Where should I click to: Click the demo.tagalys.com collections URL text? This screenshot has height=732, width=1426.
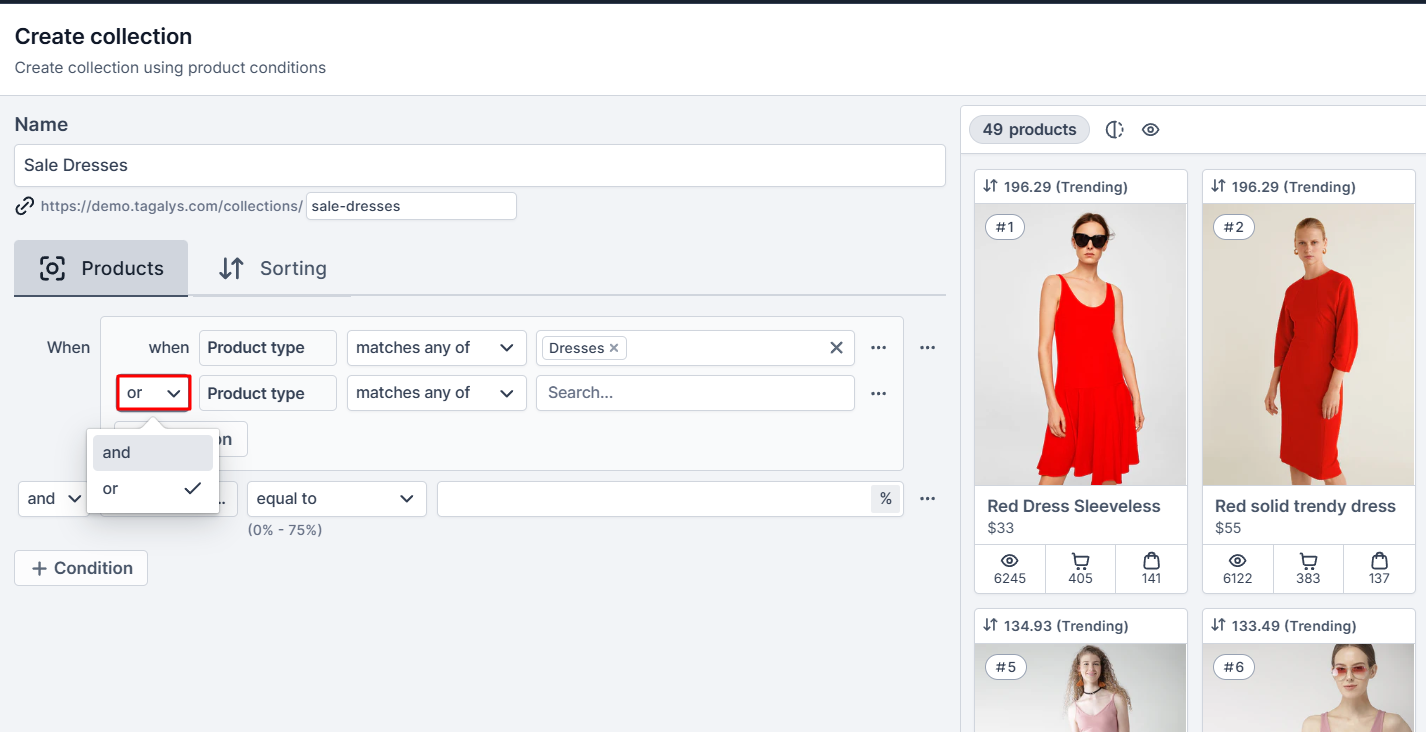click(x=171, y=206)
